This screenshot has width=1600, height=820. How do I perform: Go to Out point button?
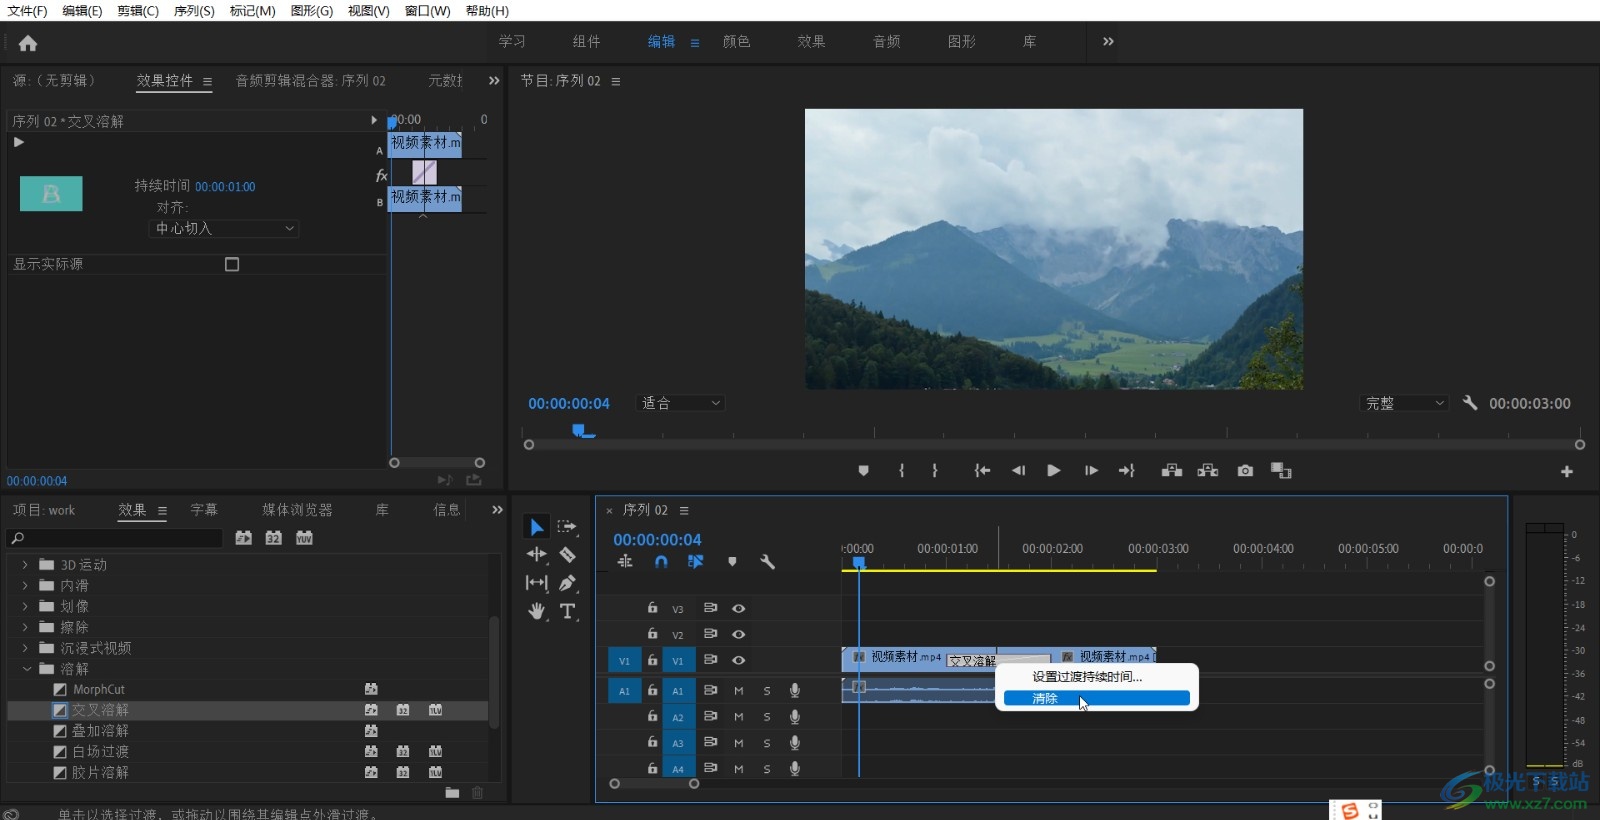[x=1127, y=471]
